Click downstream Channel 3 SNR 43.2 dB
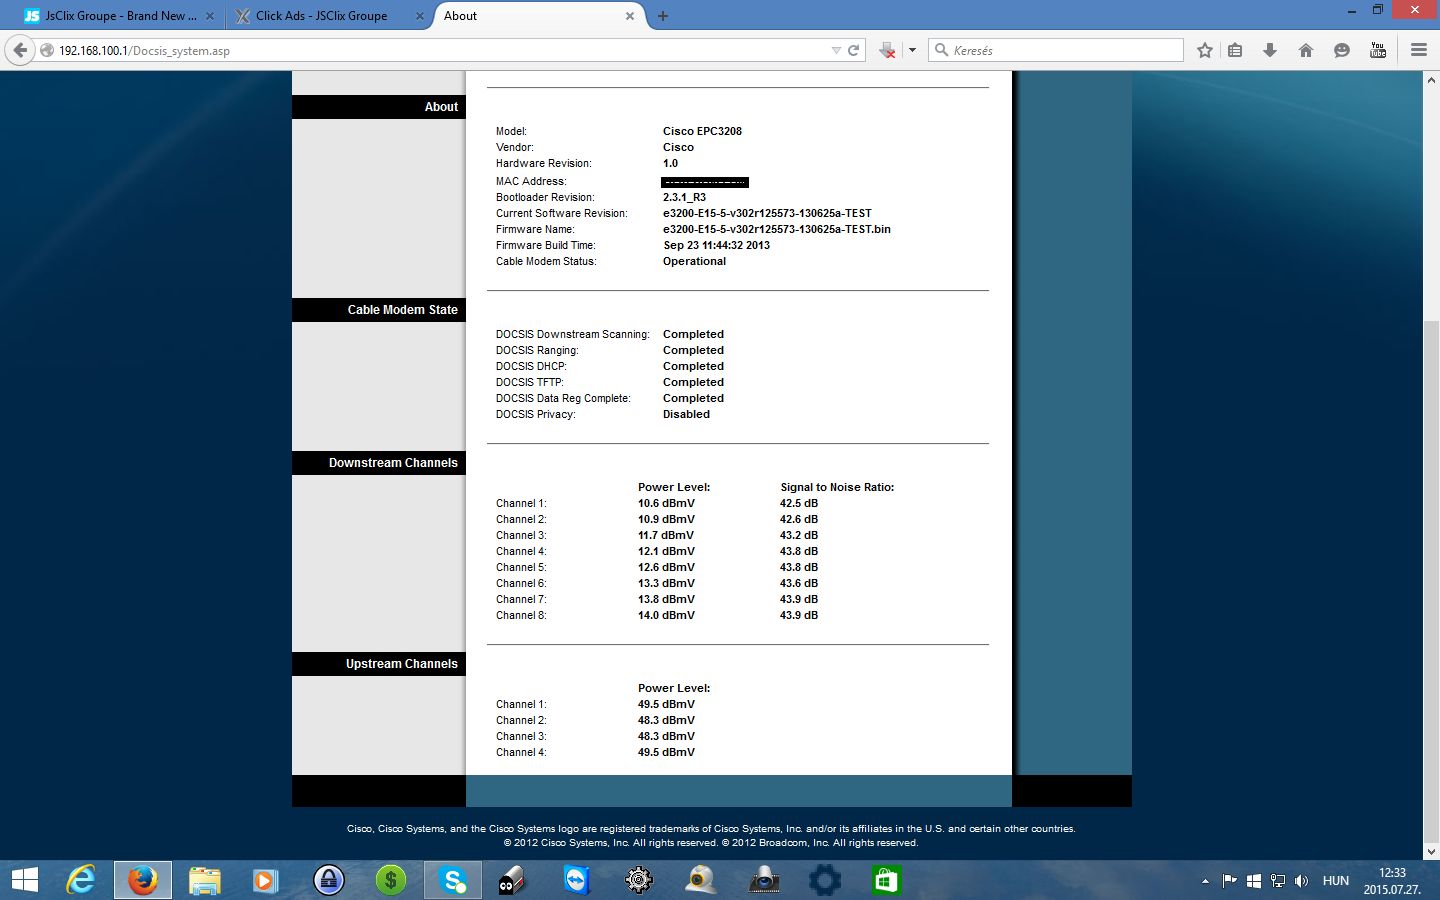 click(799, 535)
